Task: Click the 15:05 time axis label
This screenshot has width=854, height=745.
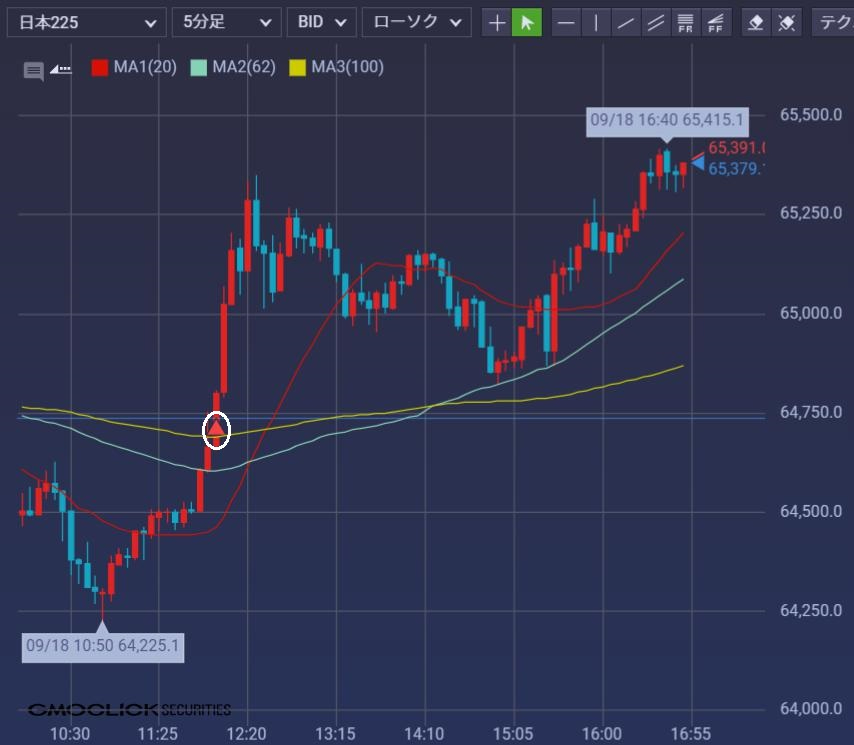Action: tap(513, 734)
